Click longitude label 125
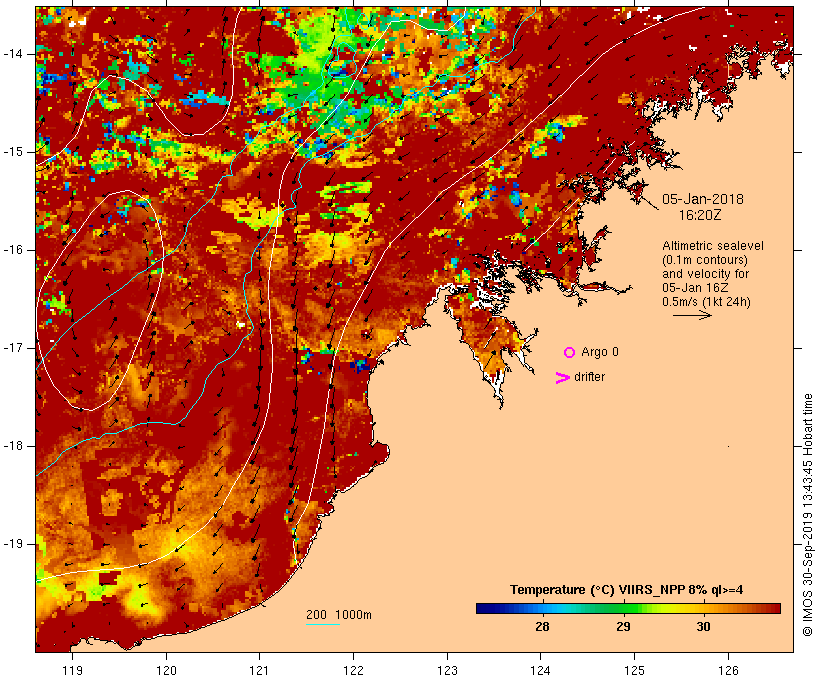820x680 pixels. point(635,671)
